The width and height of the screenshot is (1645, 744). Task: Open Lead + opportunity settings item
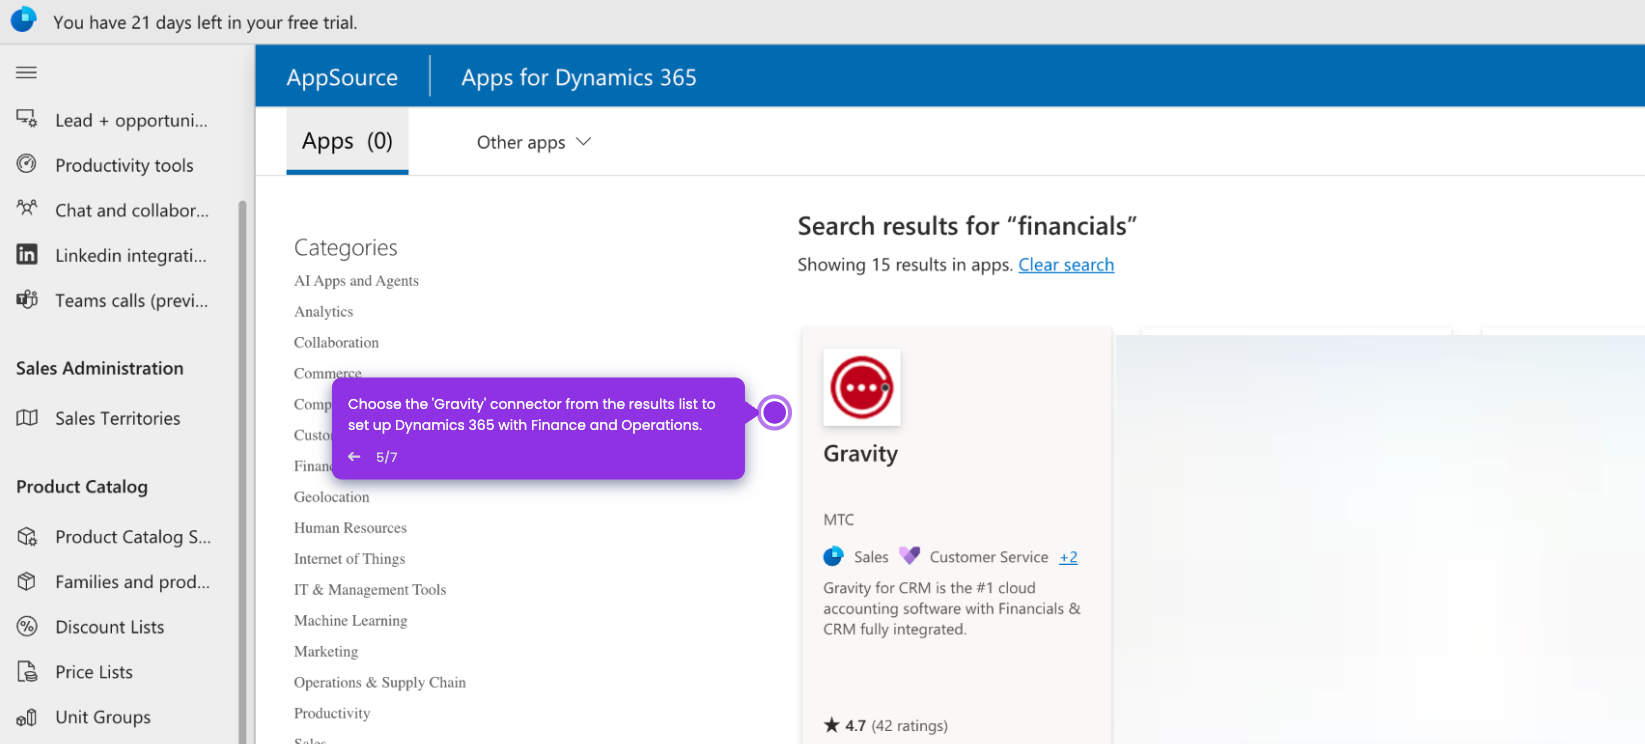click(120, 120)
